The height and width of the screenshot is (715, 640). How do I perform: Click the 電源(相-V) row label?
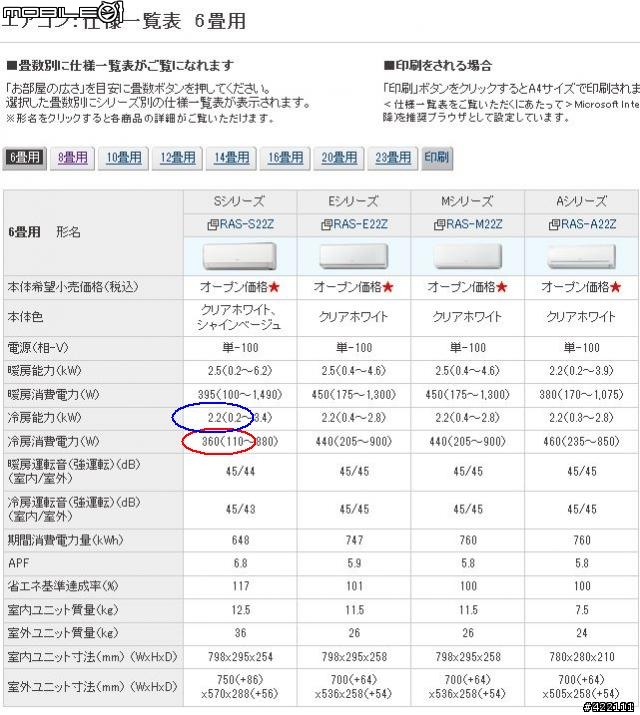click(x=38, y=348)
